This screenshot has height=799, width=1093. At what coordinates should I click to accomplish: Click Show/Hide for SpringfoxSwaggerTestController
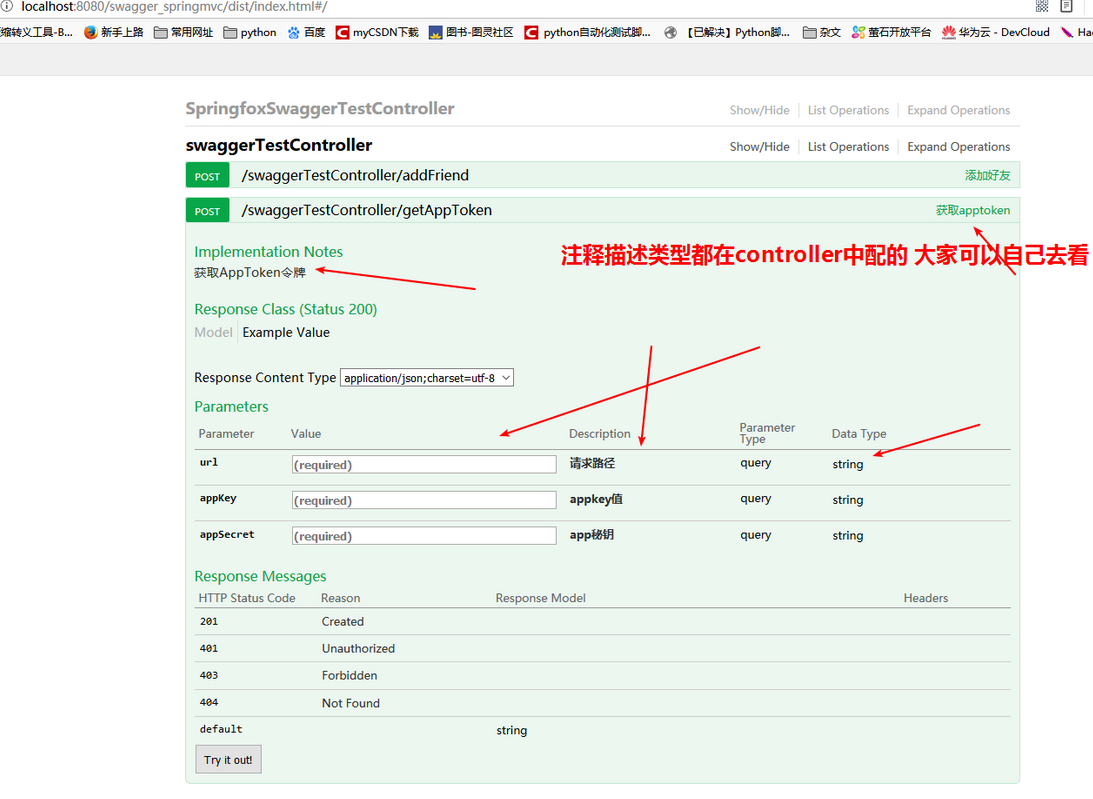759,110
